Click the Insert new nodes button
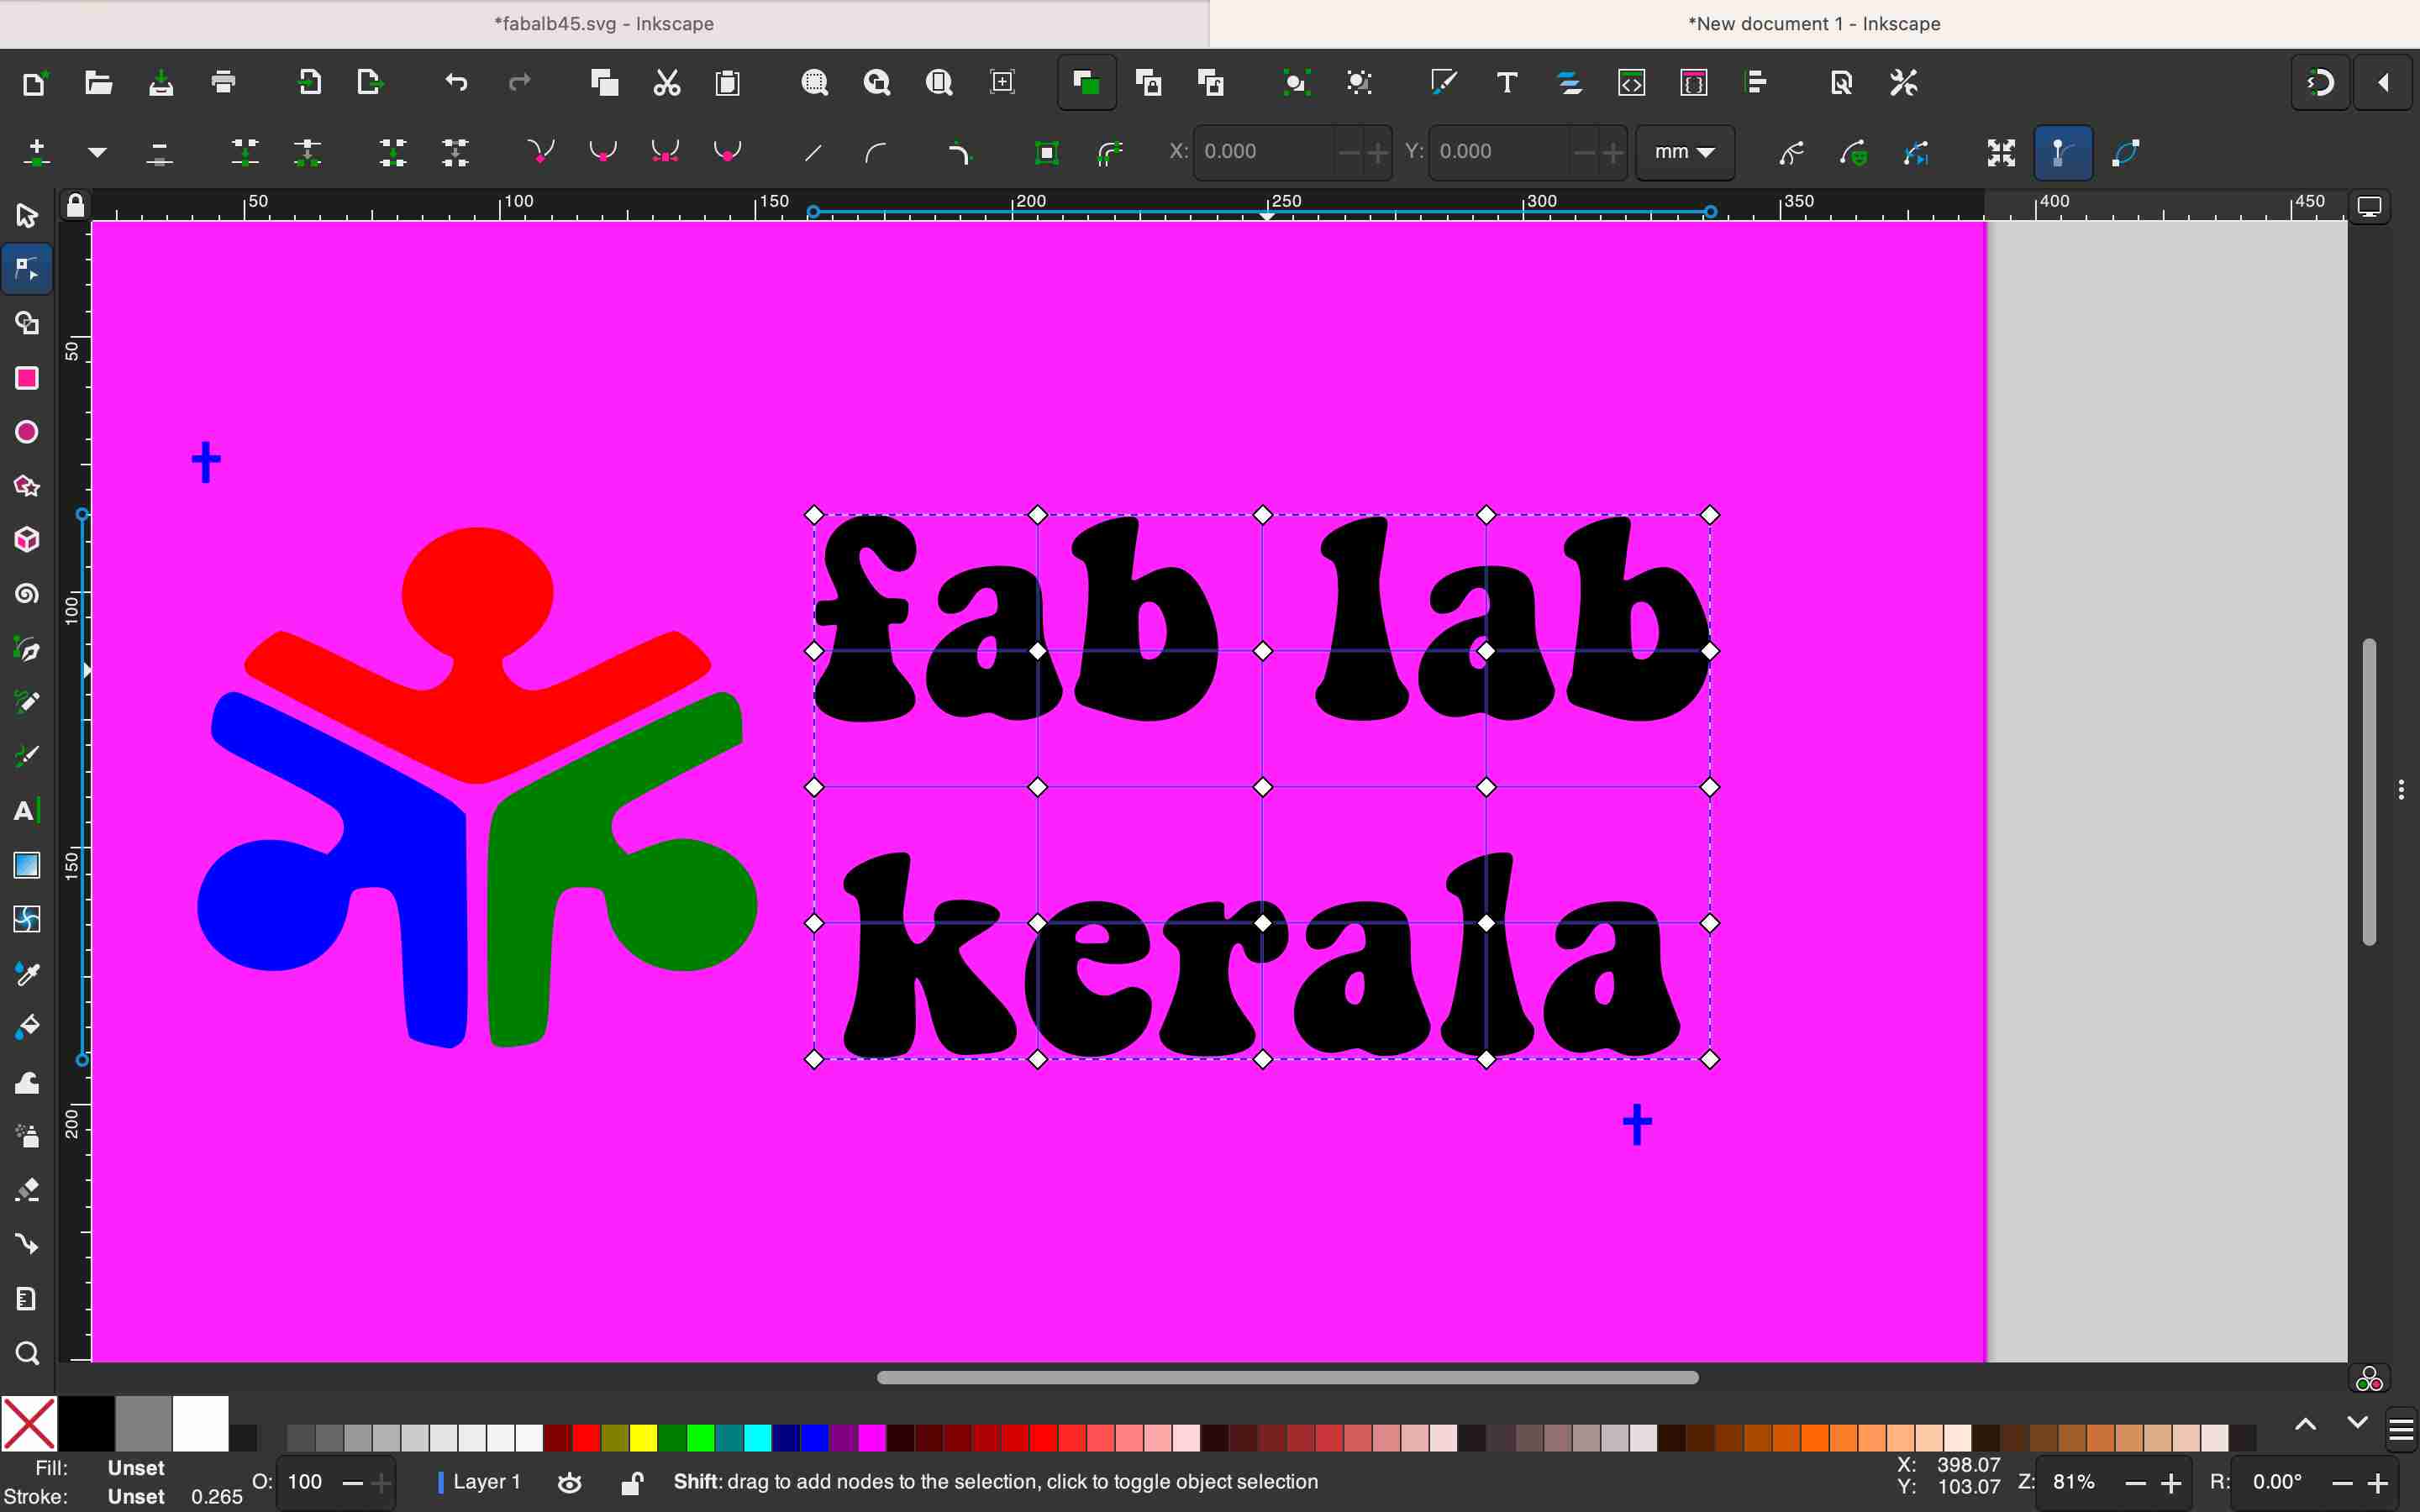The height and width of the screenshot is (1512, 2420). (x=36, y=152)
